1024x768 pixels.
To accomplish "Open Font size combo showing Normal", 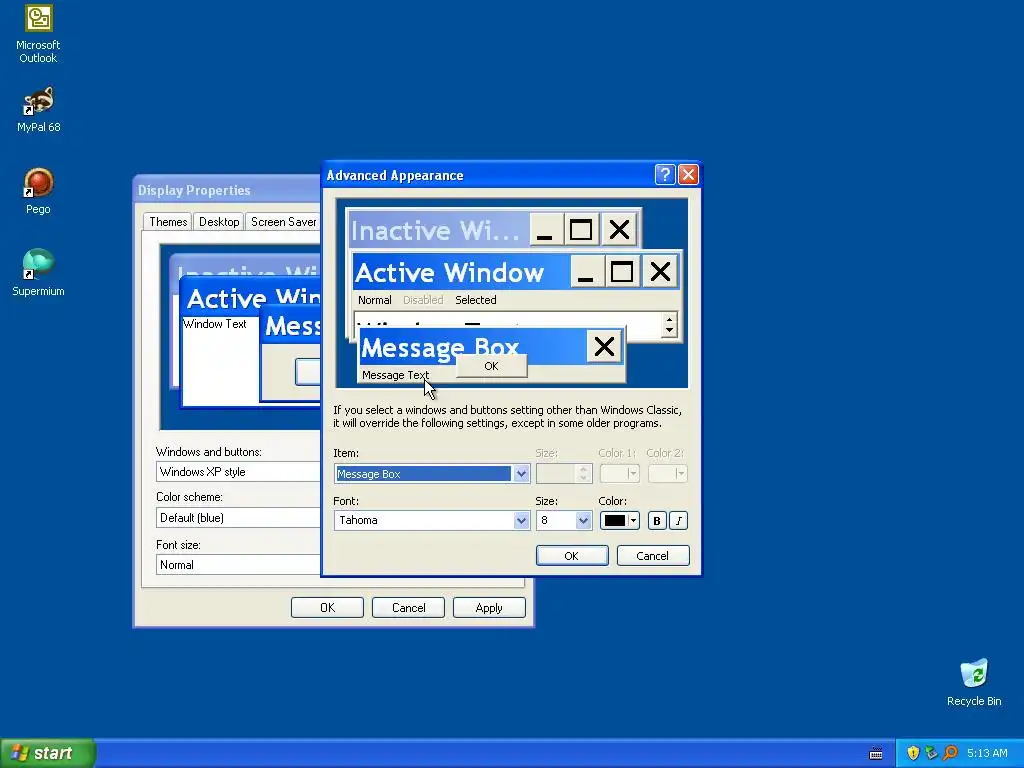I will click(238, 565).
